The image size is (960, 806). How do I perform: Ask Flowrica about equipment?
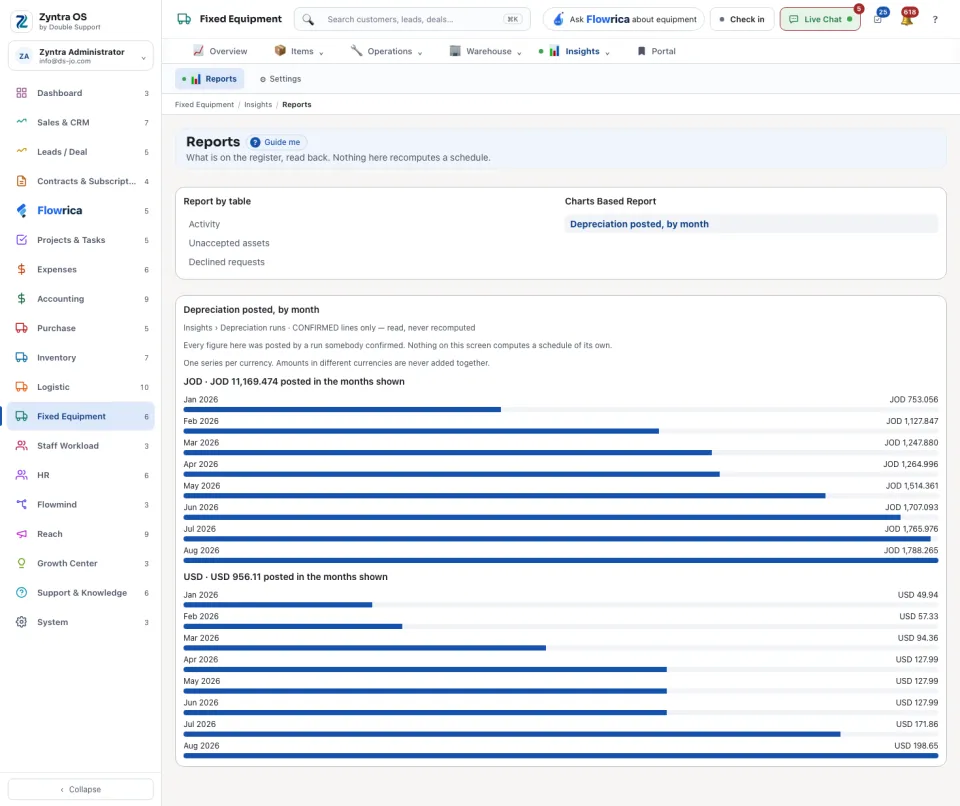(624, 20)
